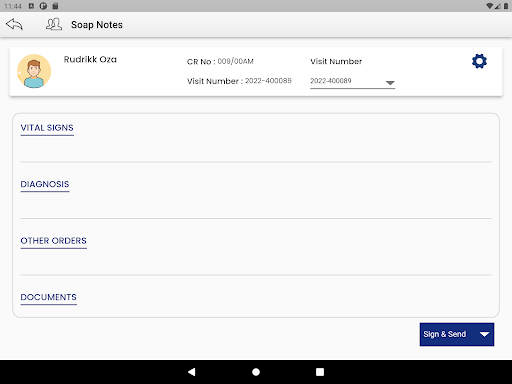Open the OTHER ORDERS section
Image resolution: width=512 pixels, height=384 pixels.
click(x=54, y=241)
